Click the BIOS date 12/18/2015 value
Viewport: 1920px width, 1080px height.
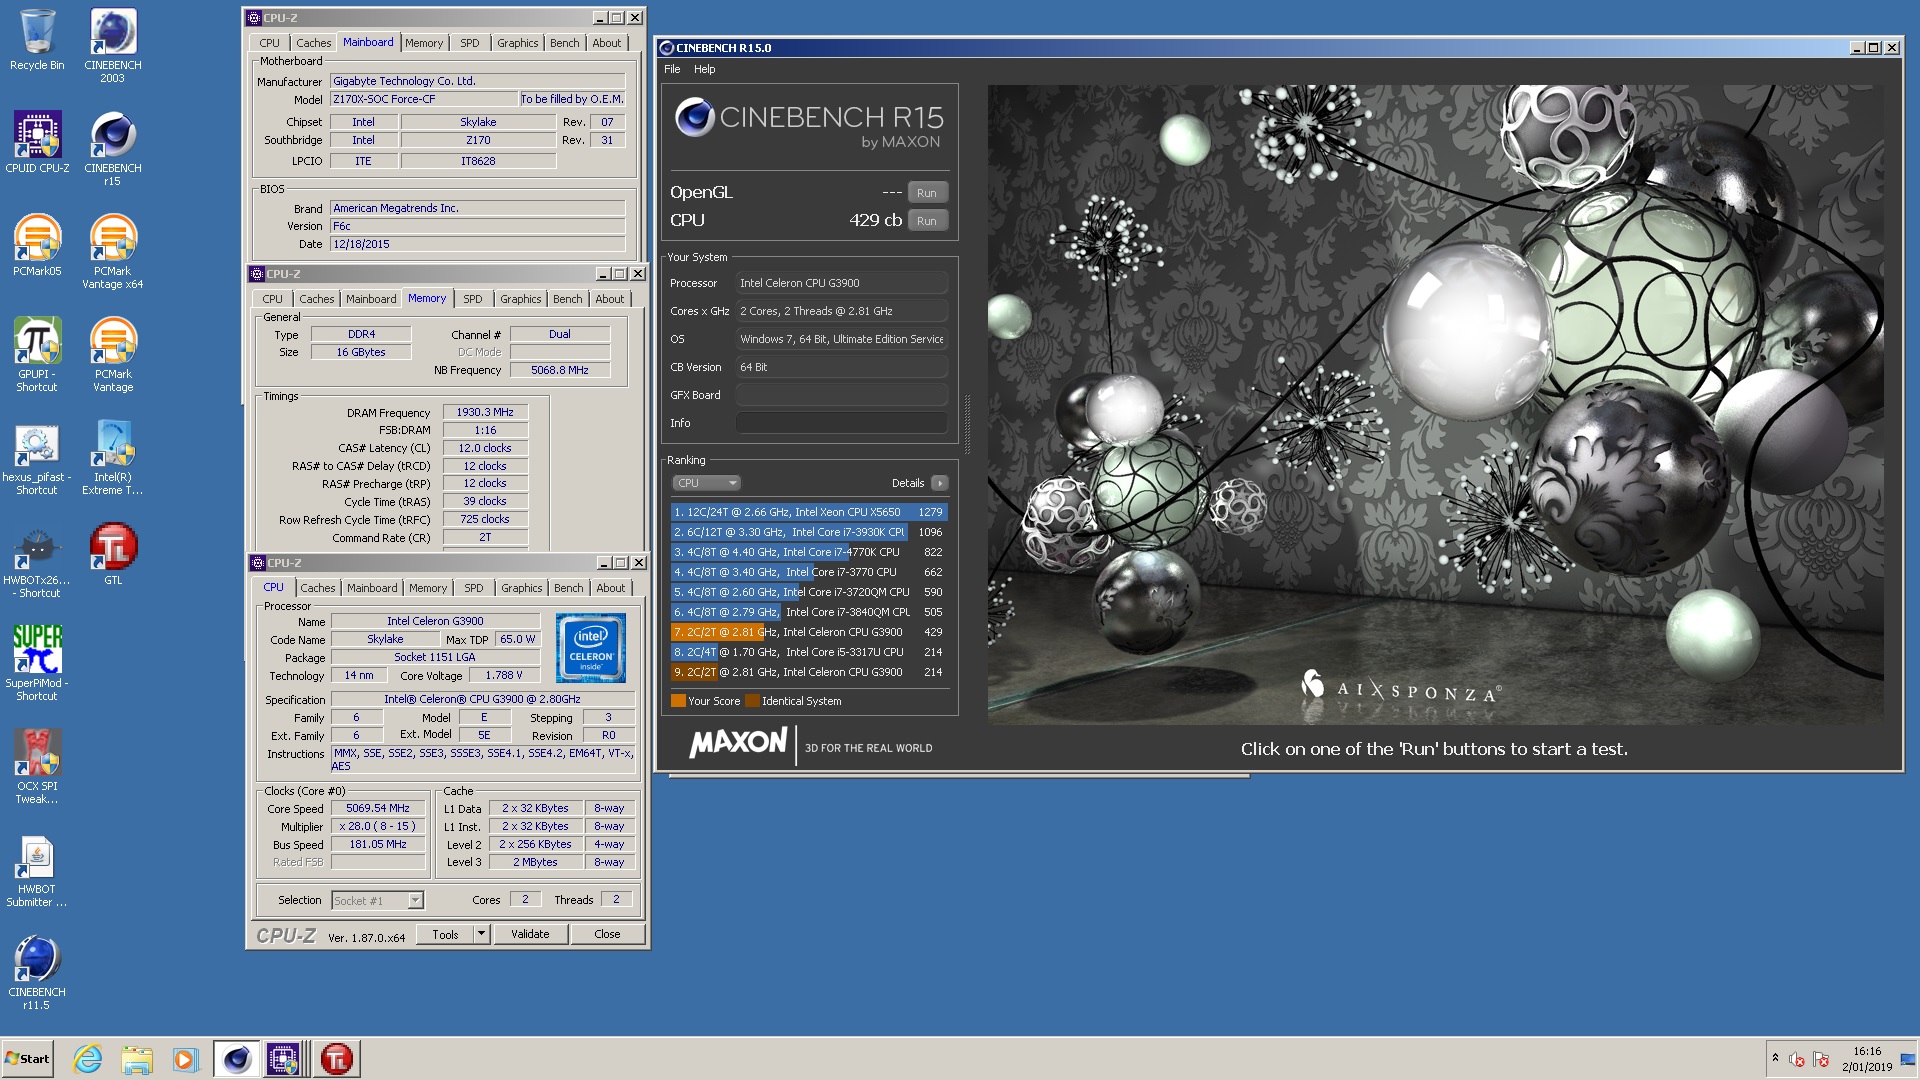478,244
